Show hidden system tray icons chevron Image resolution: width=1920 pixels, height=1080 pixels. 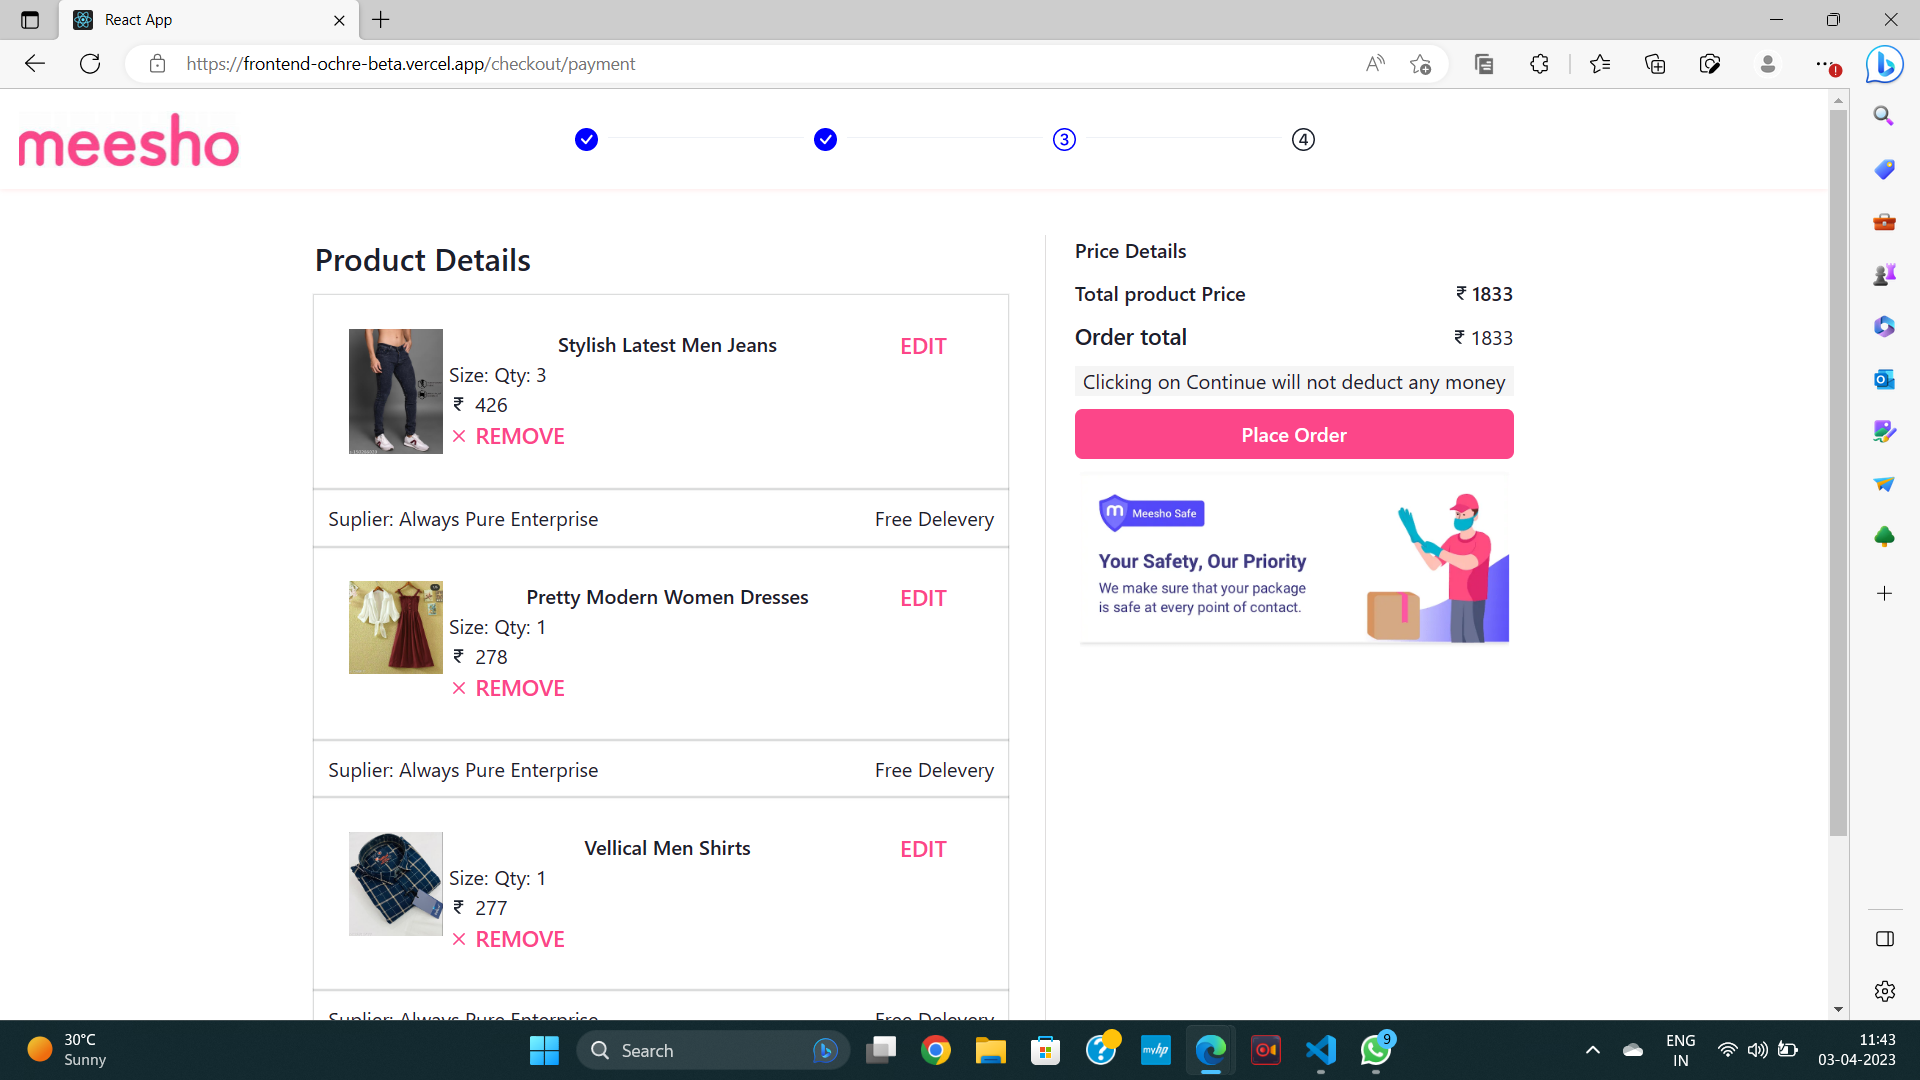[x=1592, y=1050]
